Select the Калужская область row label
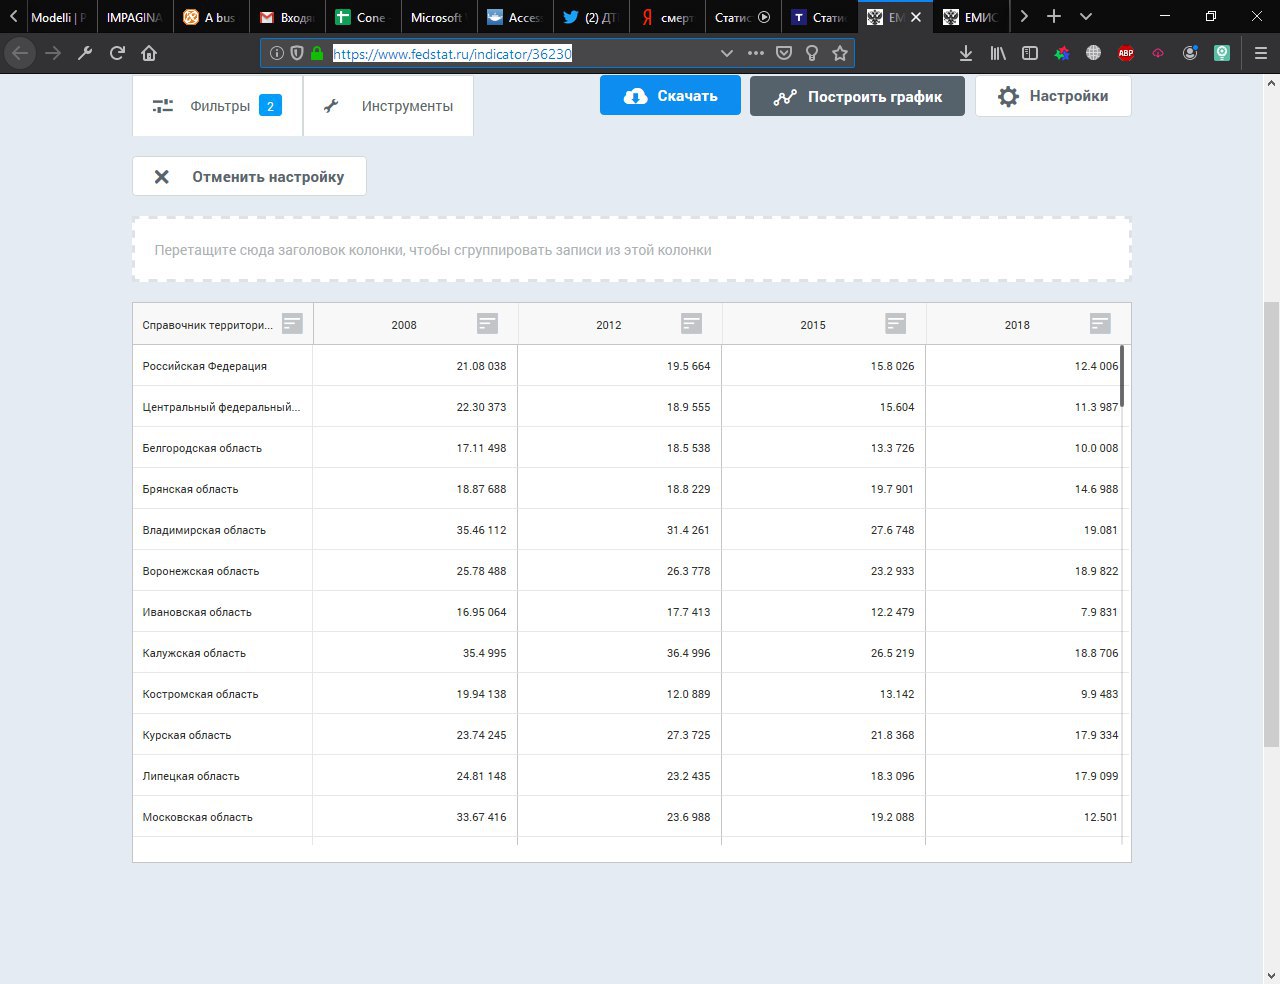 (x=194, y=653)
